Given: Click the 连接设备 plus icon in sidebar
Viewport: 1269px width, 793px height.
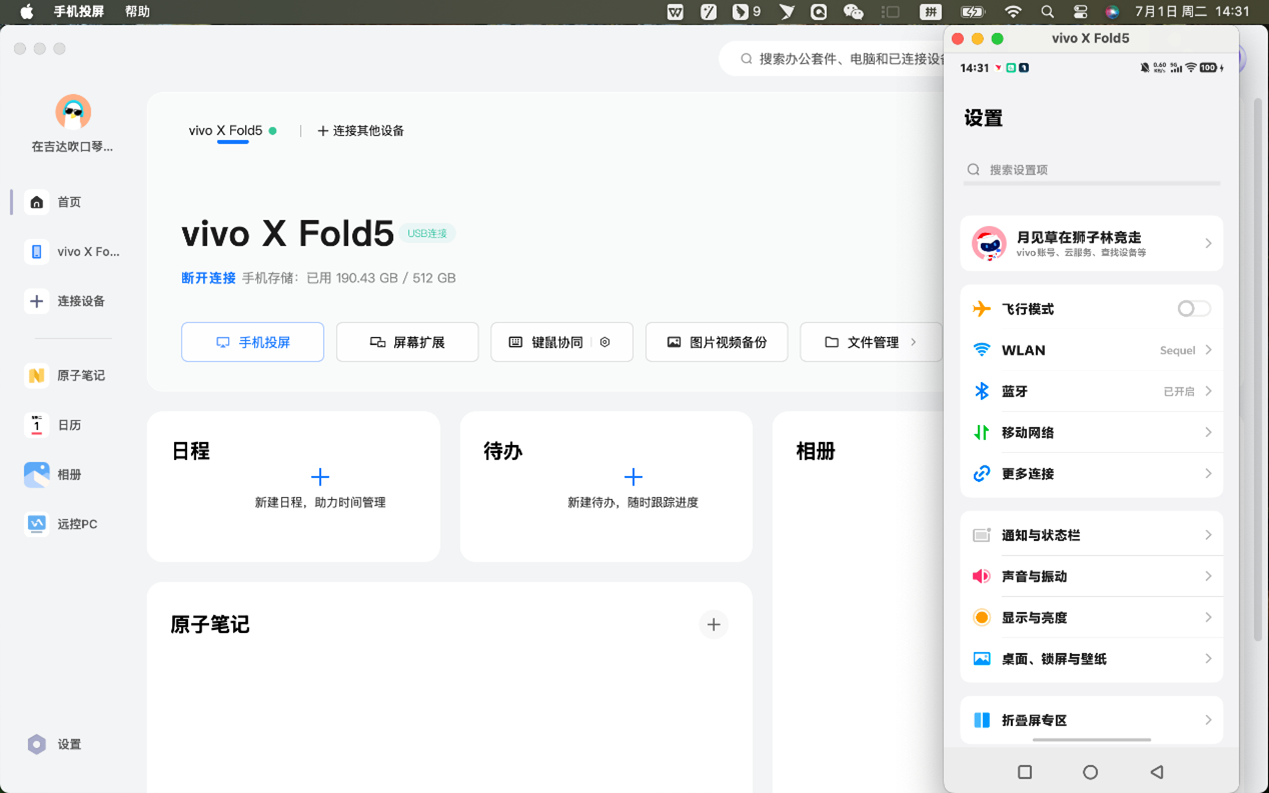Looking at the screenshot, I should [x=37, y=301].
